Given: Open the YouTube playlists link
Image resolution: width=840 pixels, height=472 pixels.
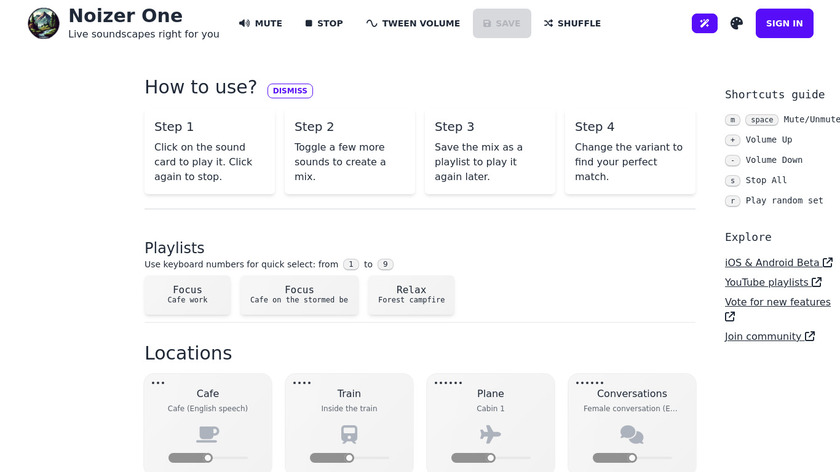Looking at the screenshot, I should 773,282.
